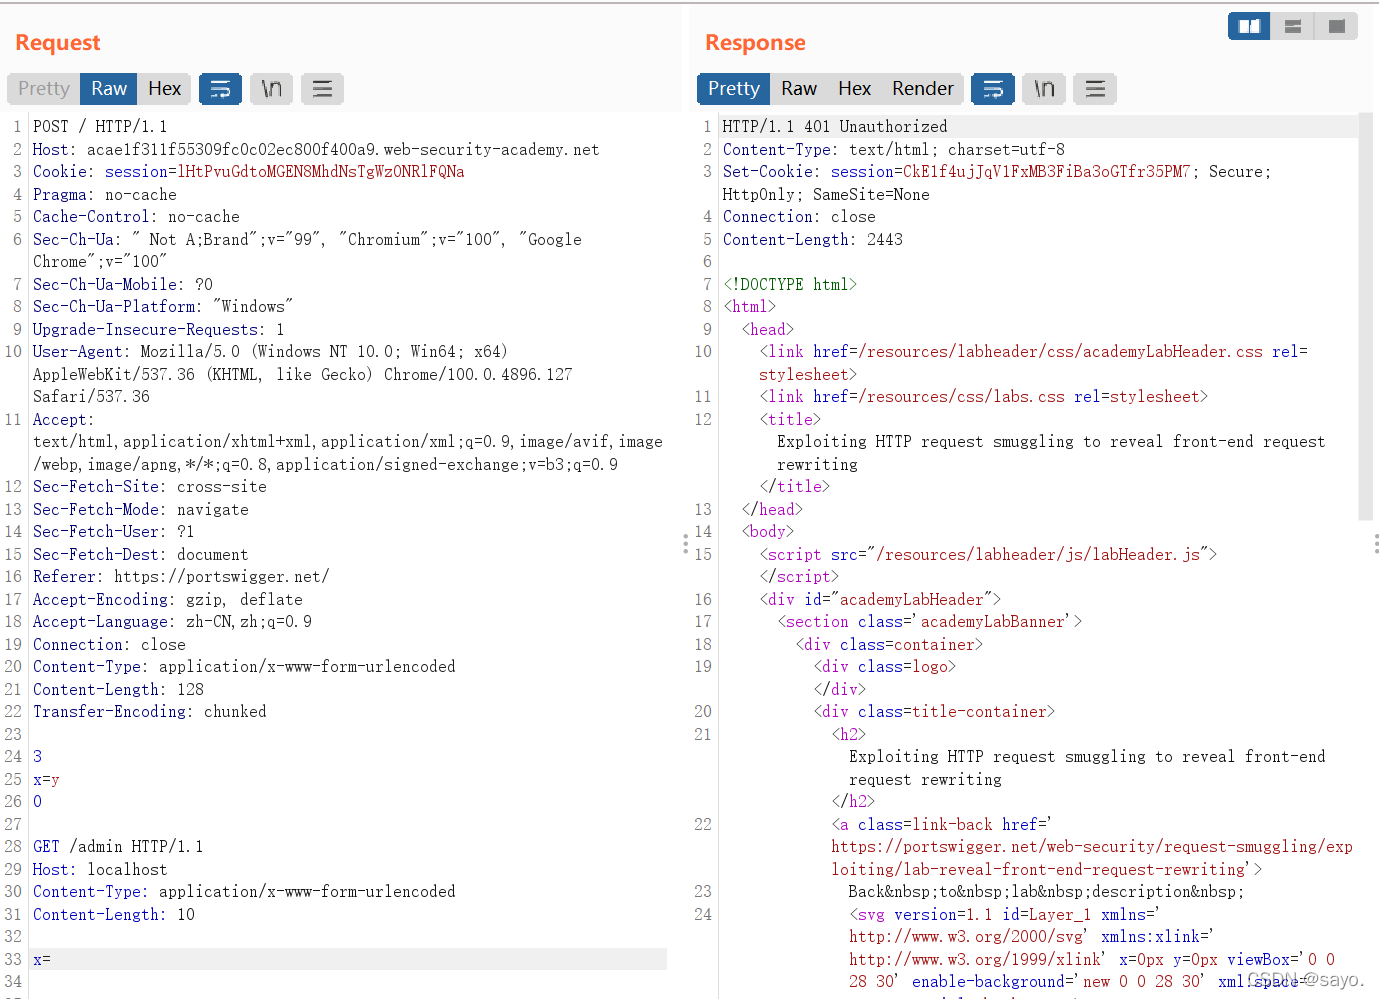Click the 'Sec-Fetch-Mode: navigate' header
Viewport: 1379px width, 999px height.
(x=141, y=510)
